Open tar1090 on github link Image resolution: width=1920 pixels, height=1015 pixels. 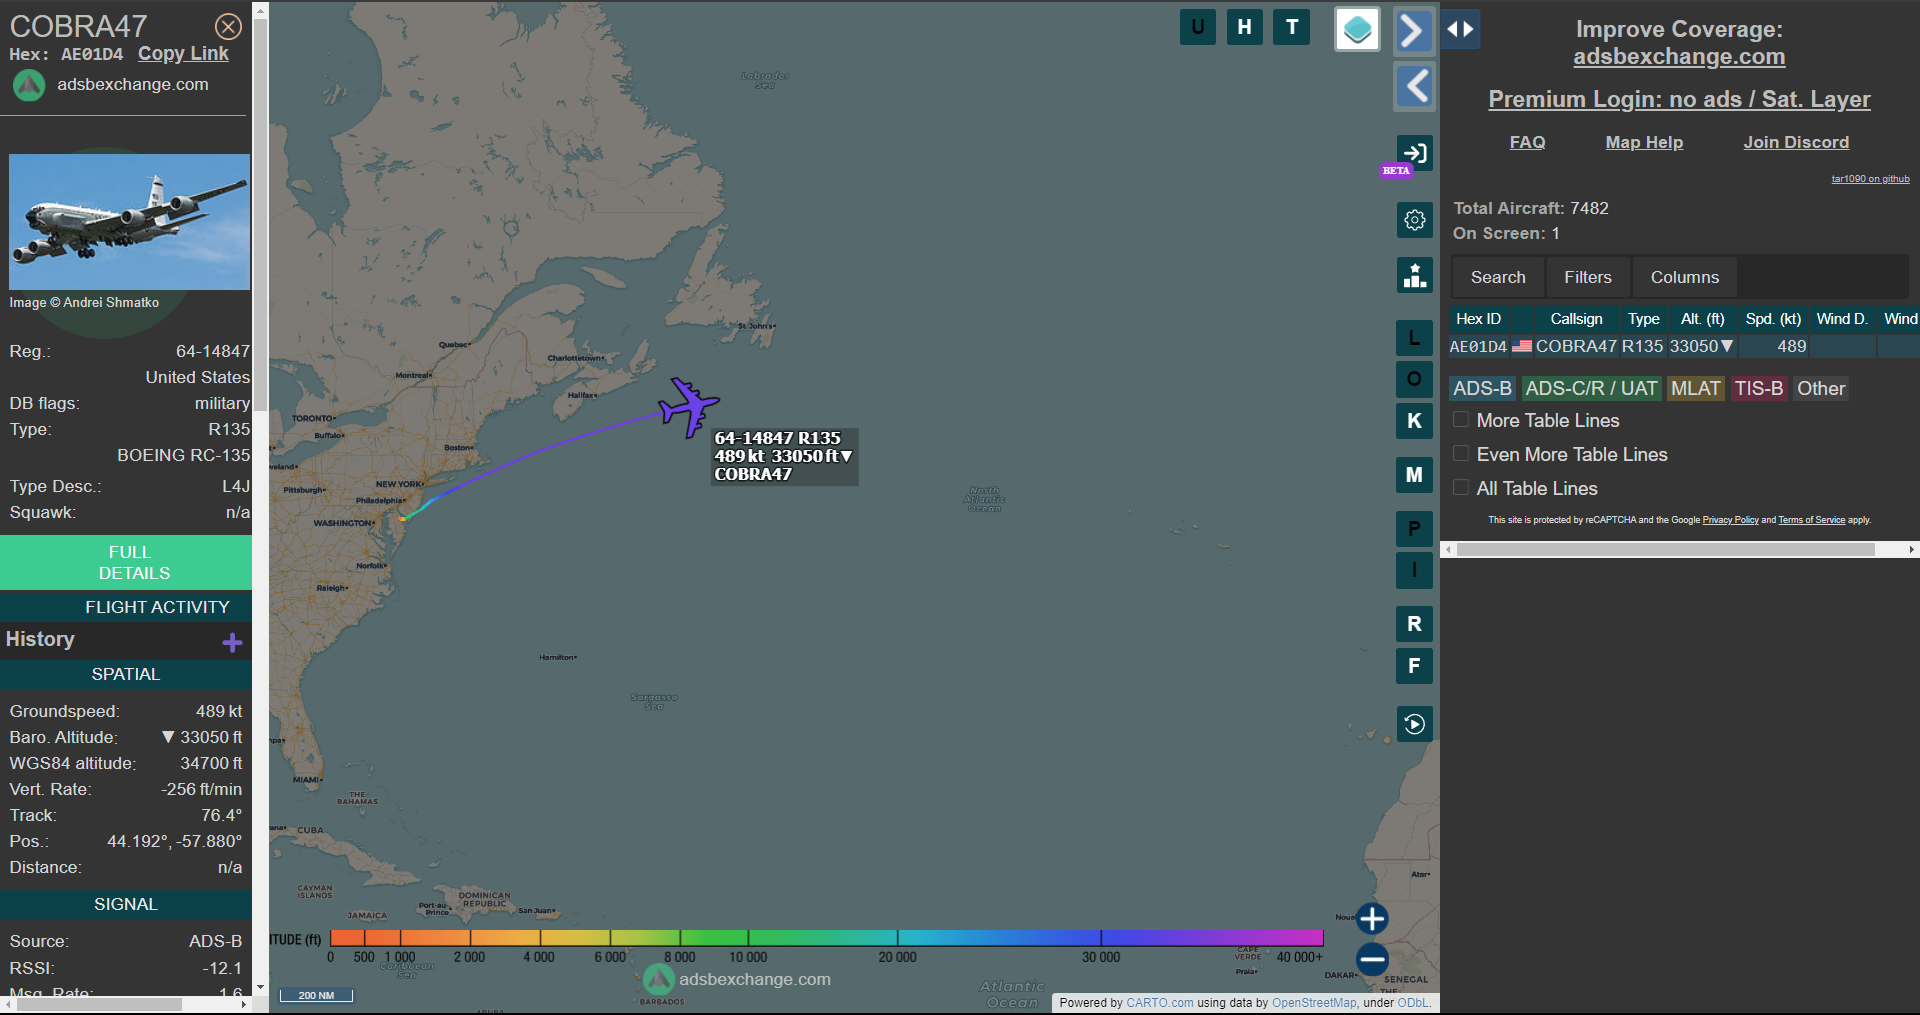(1870, 179)
